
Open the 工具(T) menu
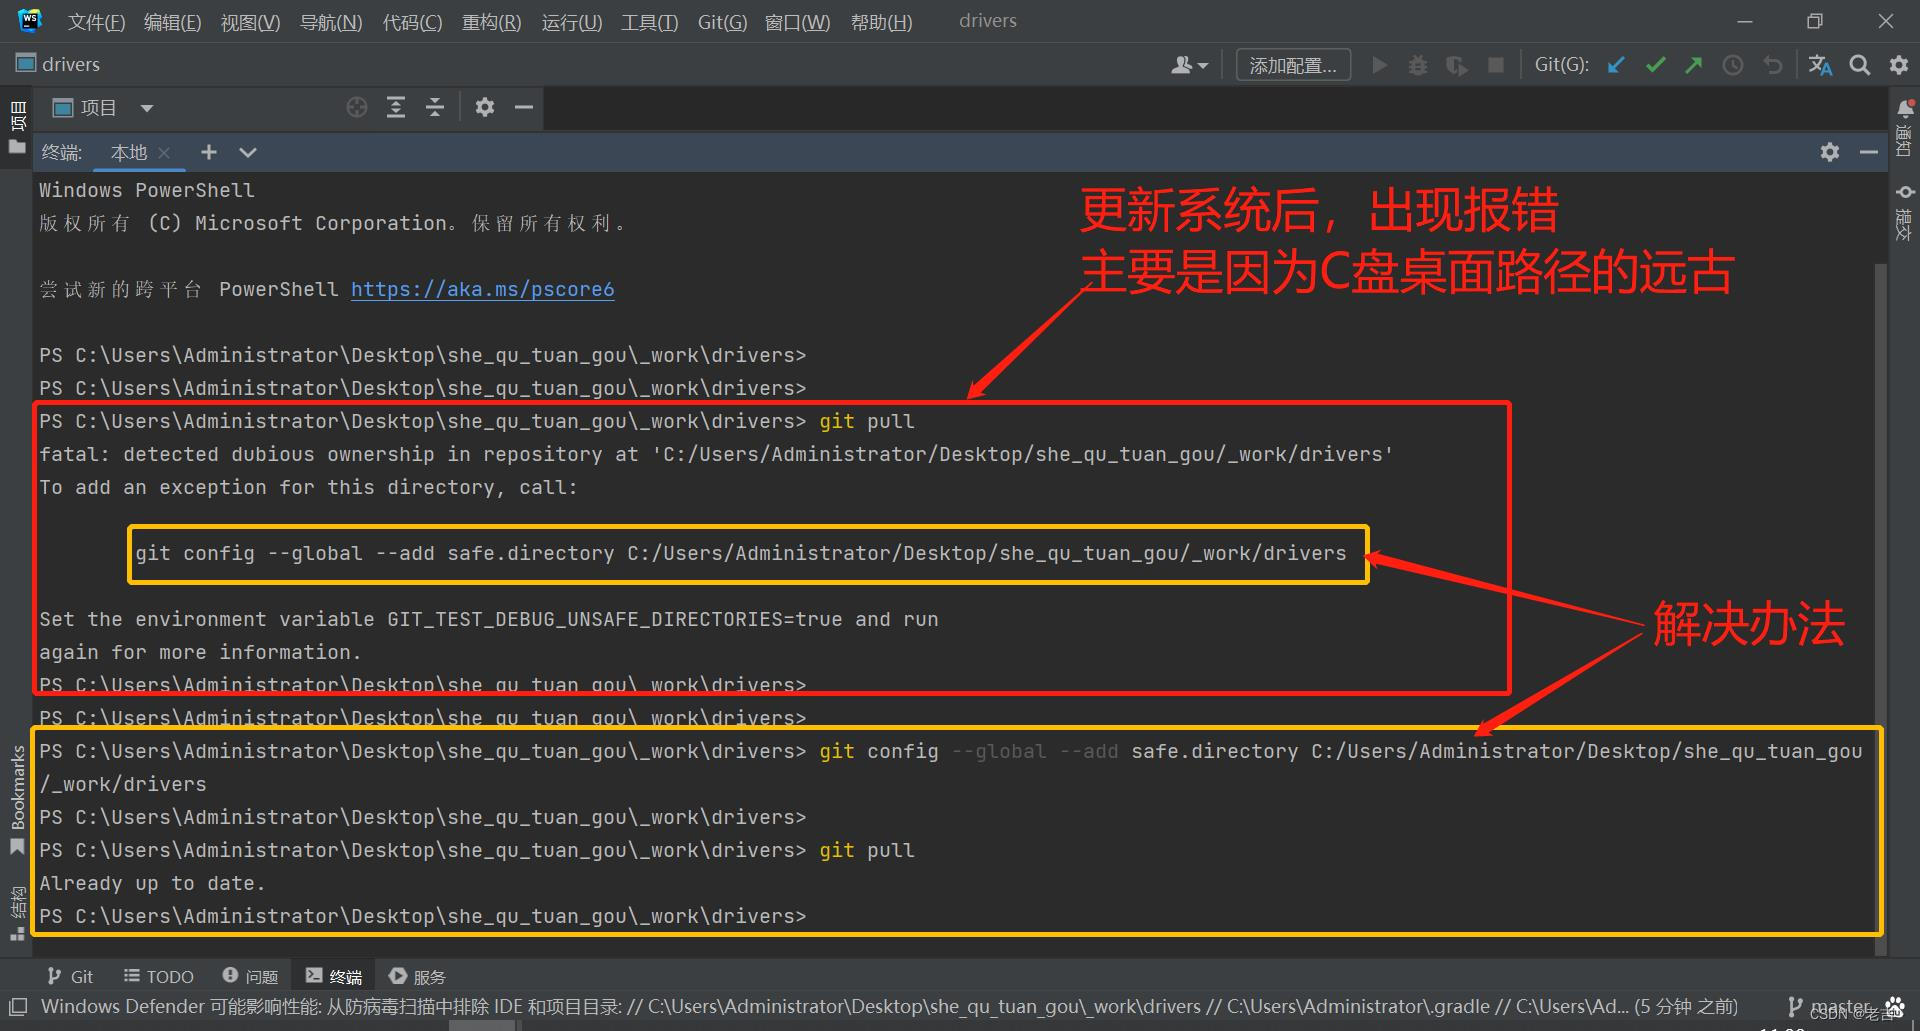649,21
